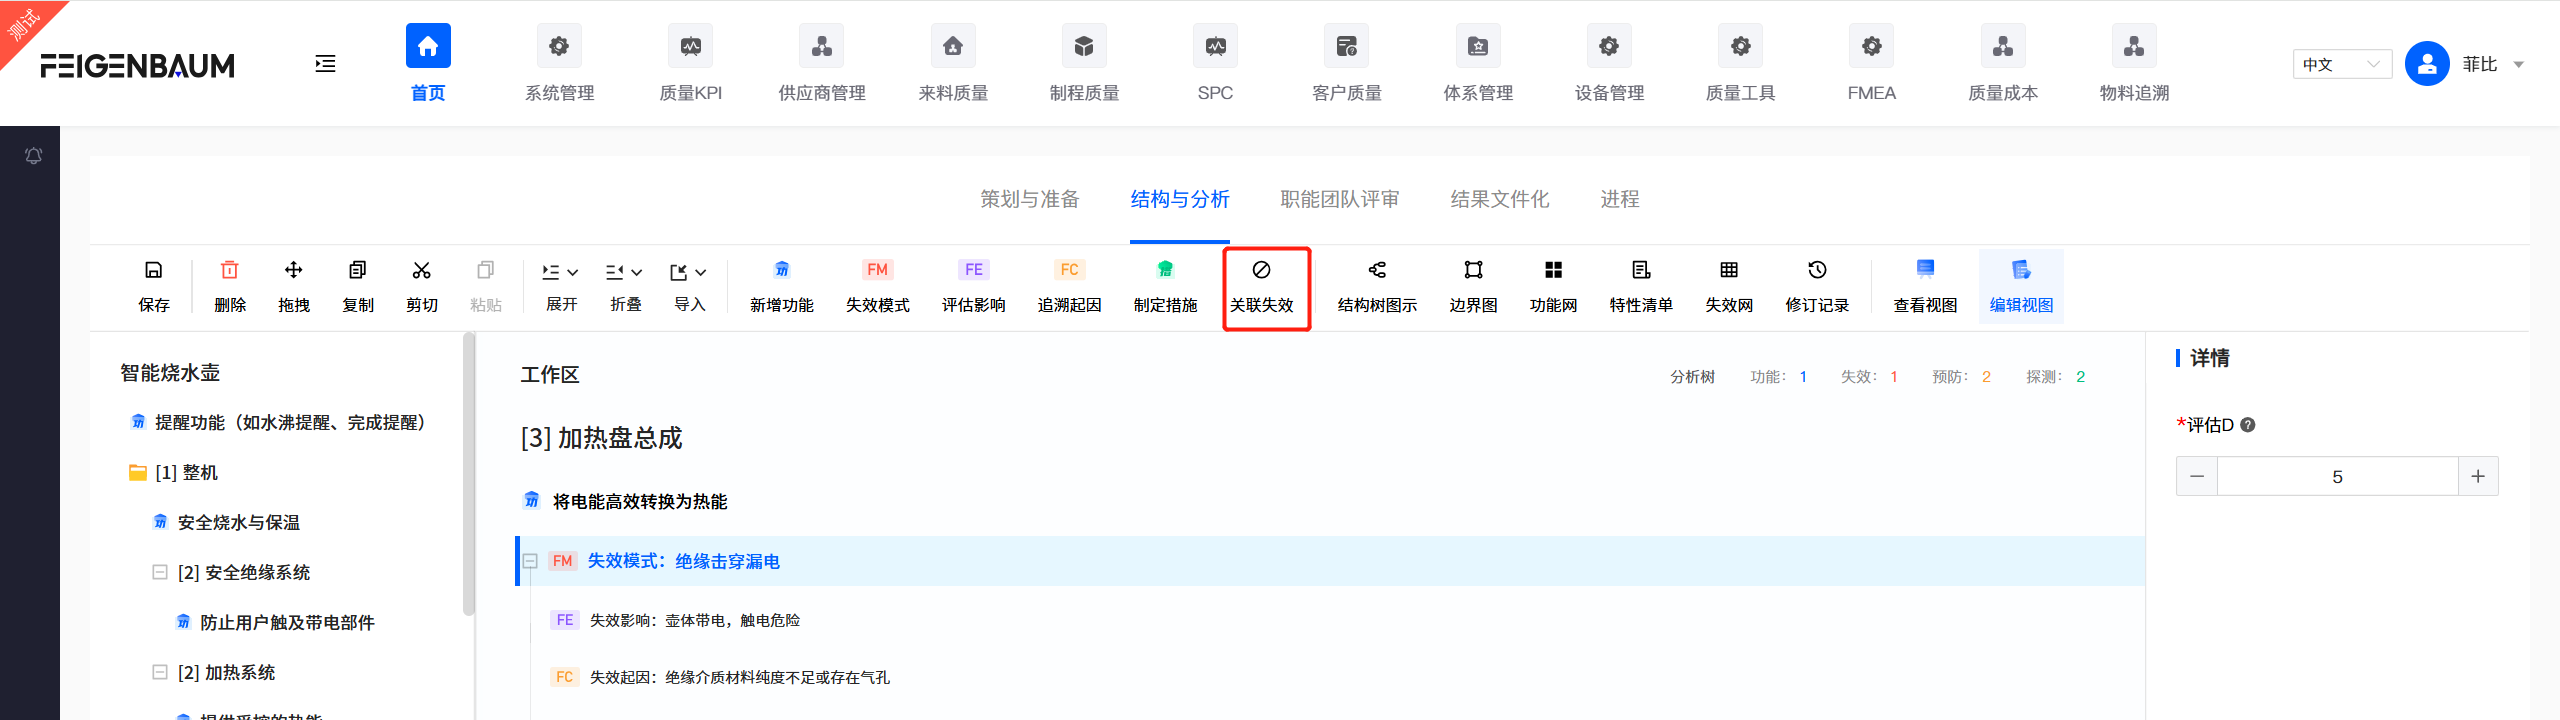Click 关联失效 toolbar button
2560x720 pixels.
click(x=1262, y=286)
